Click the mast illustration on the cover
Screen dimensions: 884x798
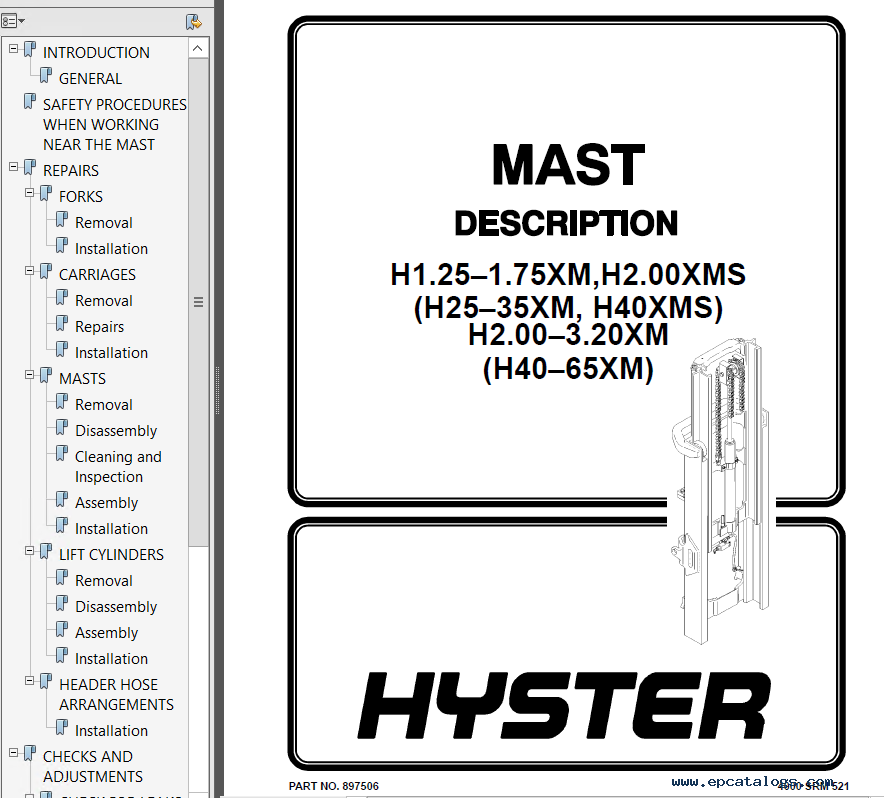point(720,491)
